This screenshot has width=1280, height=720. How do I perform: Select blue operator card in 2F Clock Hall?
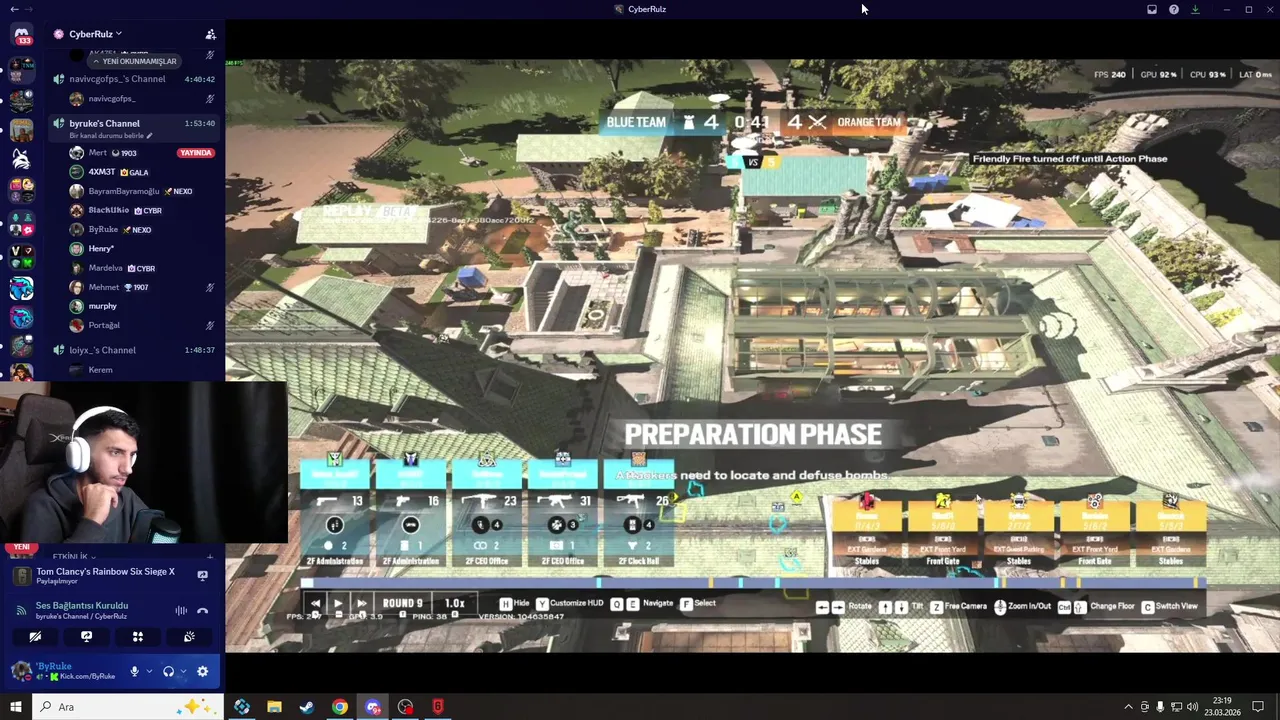pos(639,513)
